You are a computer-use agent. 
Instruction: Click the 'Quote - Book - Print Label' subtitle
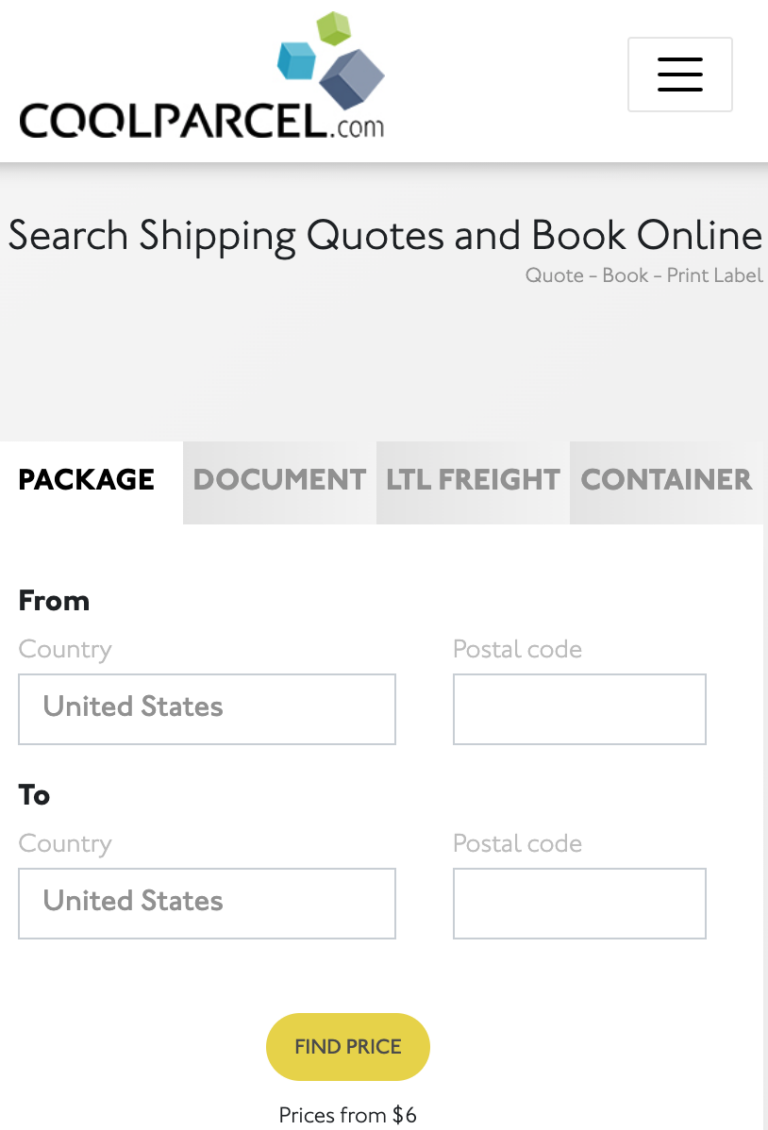[643, 275]
